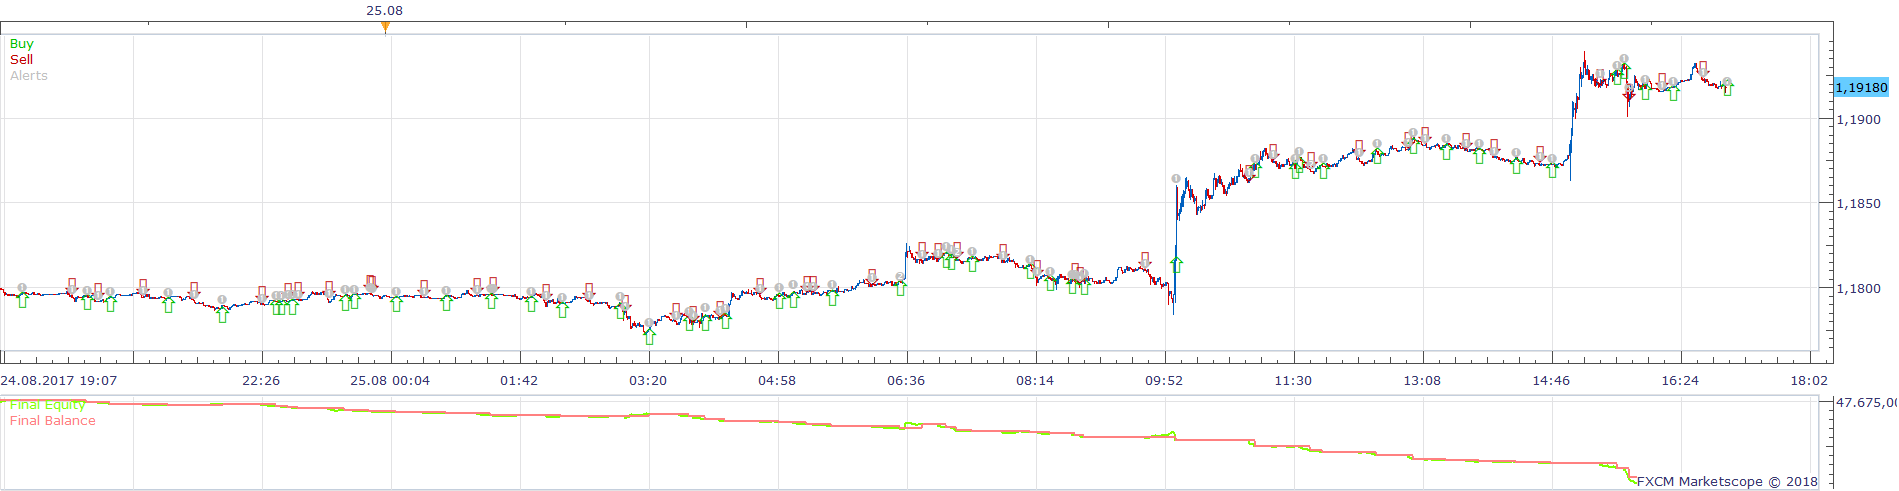The image size is (1899, 491).
Task: Click the 25.08 00:04 time axis label
Action: pyautogui.click(x=390, y=381)
